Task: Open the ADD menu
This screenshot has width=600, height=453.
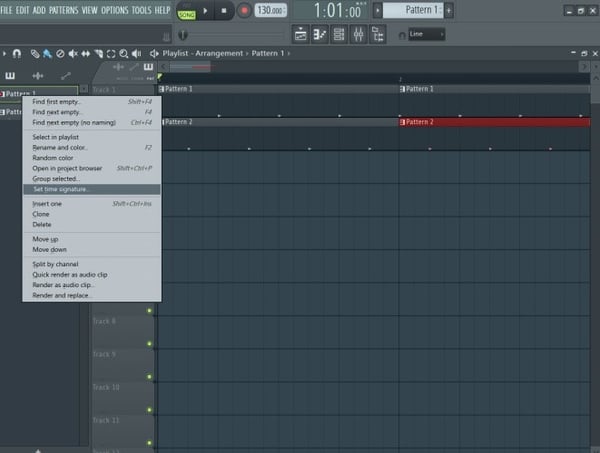Action: (39, 10)
